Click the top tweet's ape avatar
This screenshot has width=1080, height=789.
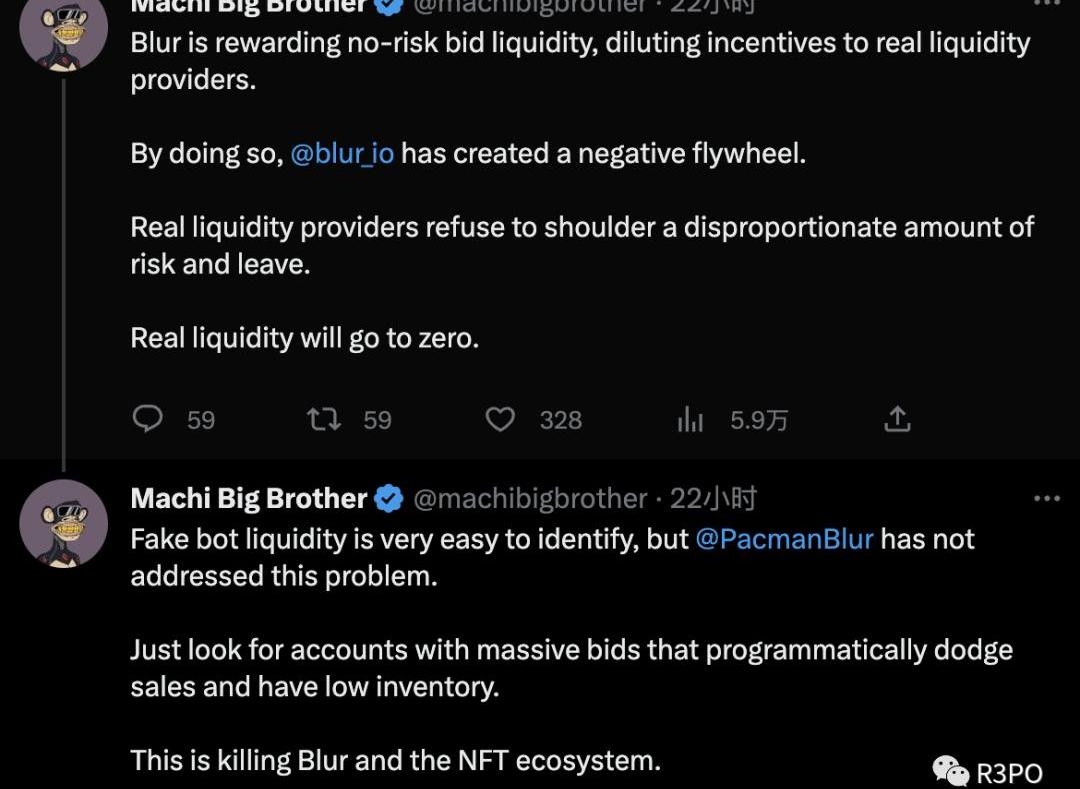click(63, 32)
